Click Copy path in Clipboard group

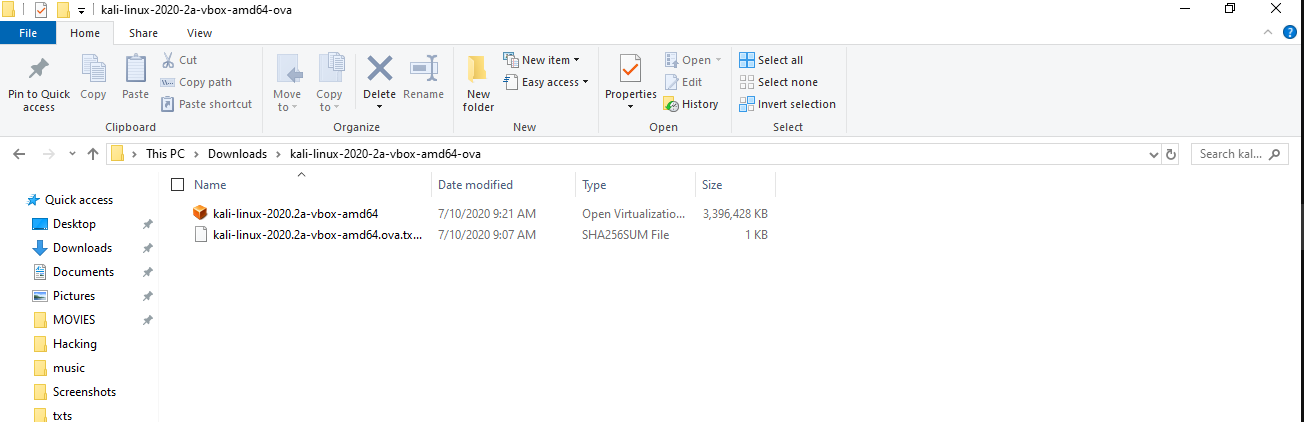click(196, 82)
